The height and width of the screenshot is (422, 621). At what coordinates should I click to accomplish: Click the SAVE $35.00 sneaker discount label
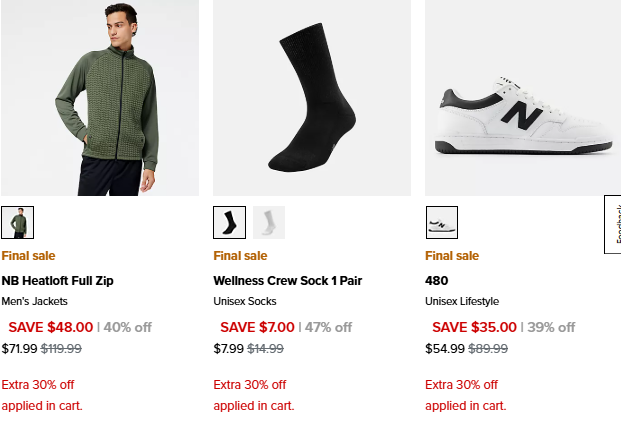[475, 327]
